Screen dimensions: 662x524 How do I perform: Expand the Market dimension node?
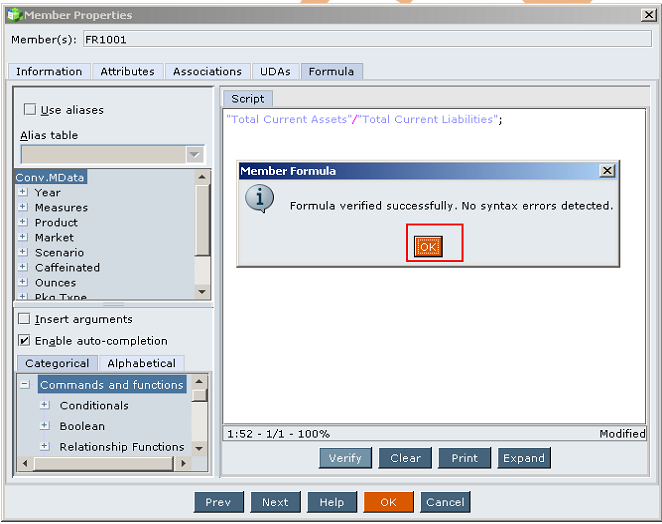pyautogui.click(x=23, y=237)
